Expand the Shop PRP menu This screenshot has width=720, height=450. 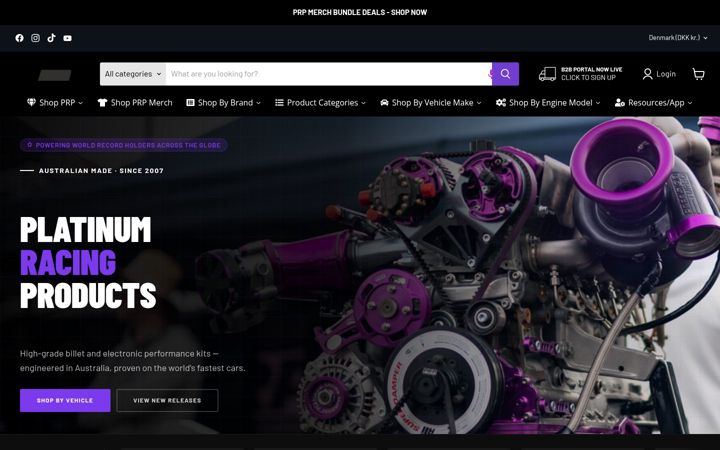pyautogui.click(x=55, y=102)
